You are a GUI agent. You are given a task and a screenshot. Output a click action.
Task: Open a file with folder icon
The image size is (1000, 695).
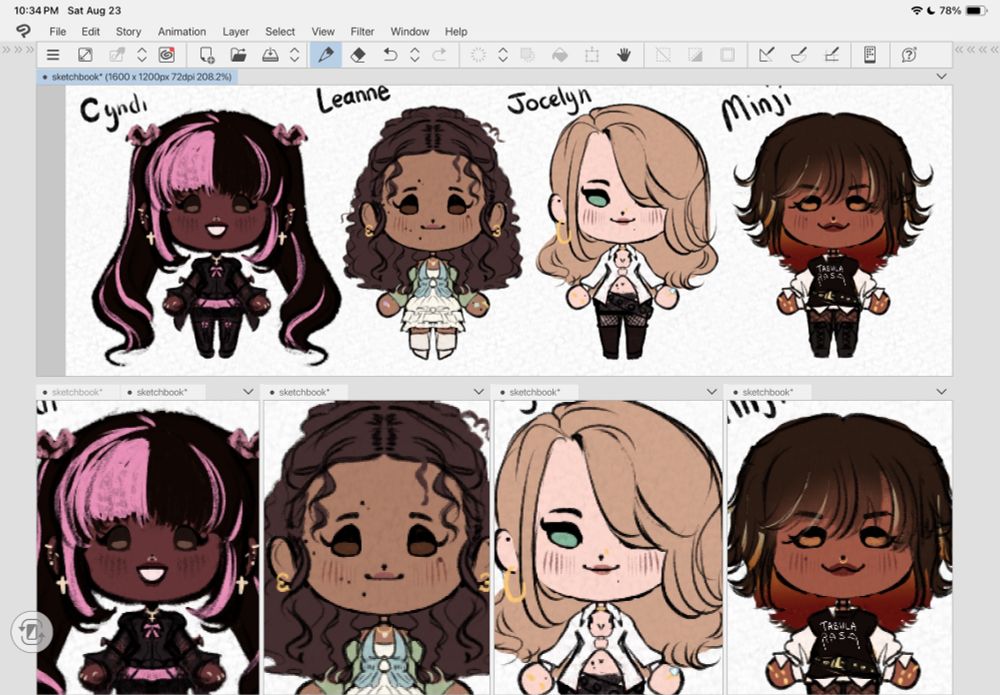tap(238, 55)
